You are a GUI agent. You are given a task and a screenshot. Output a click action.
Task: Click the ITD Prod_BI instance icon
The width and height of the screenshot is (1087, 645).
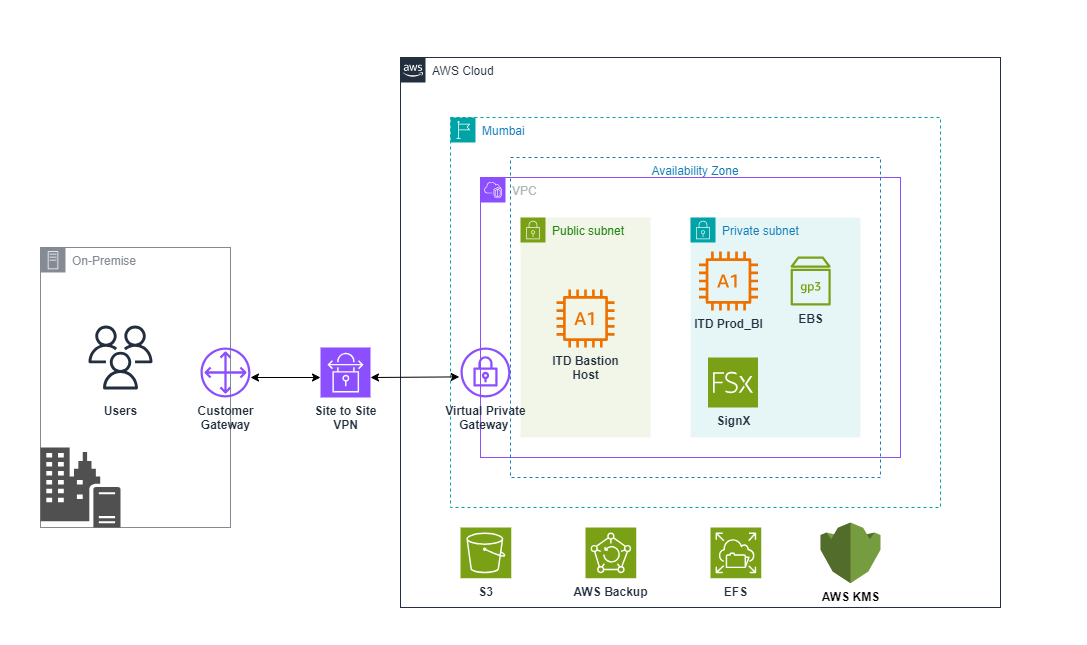tap(728, 281)
